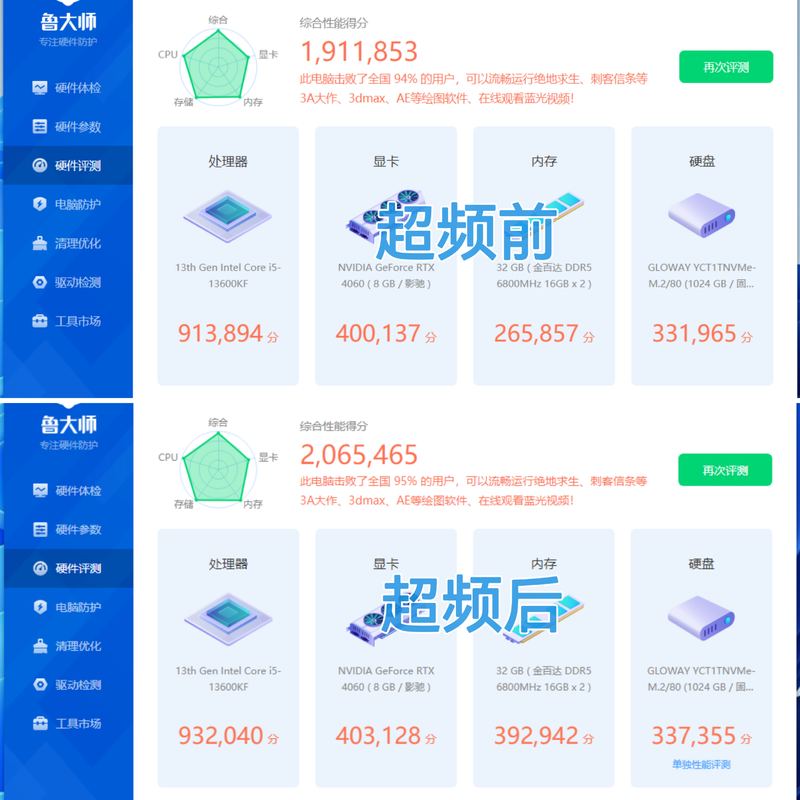Click 硬盘 heading in bottom card

click(x=701, y=564)
